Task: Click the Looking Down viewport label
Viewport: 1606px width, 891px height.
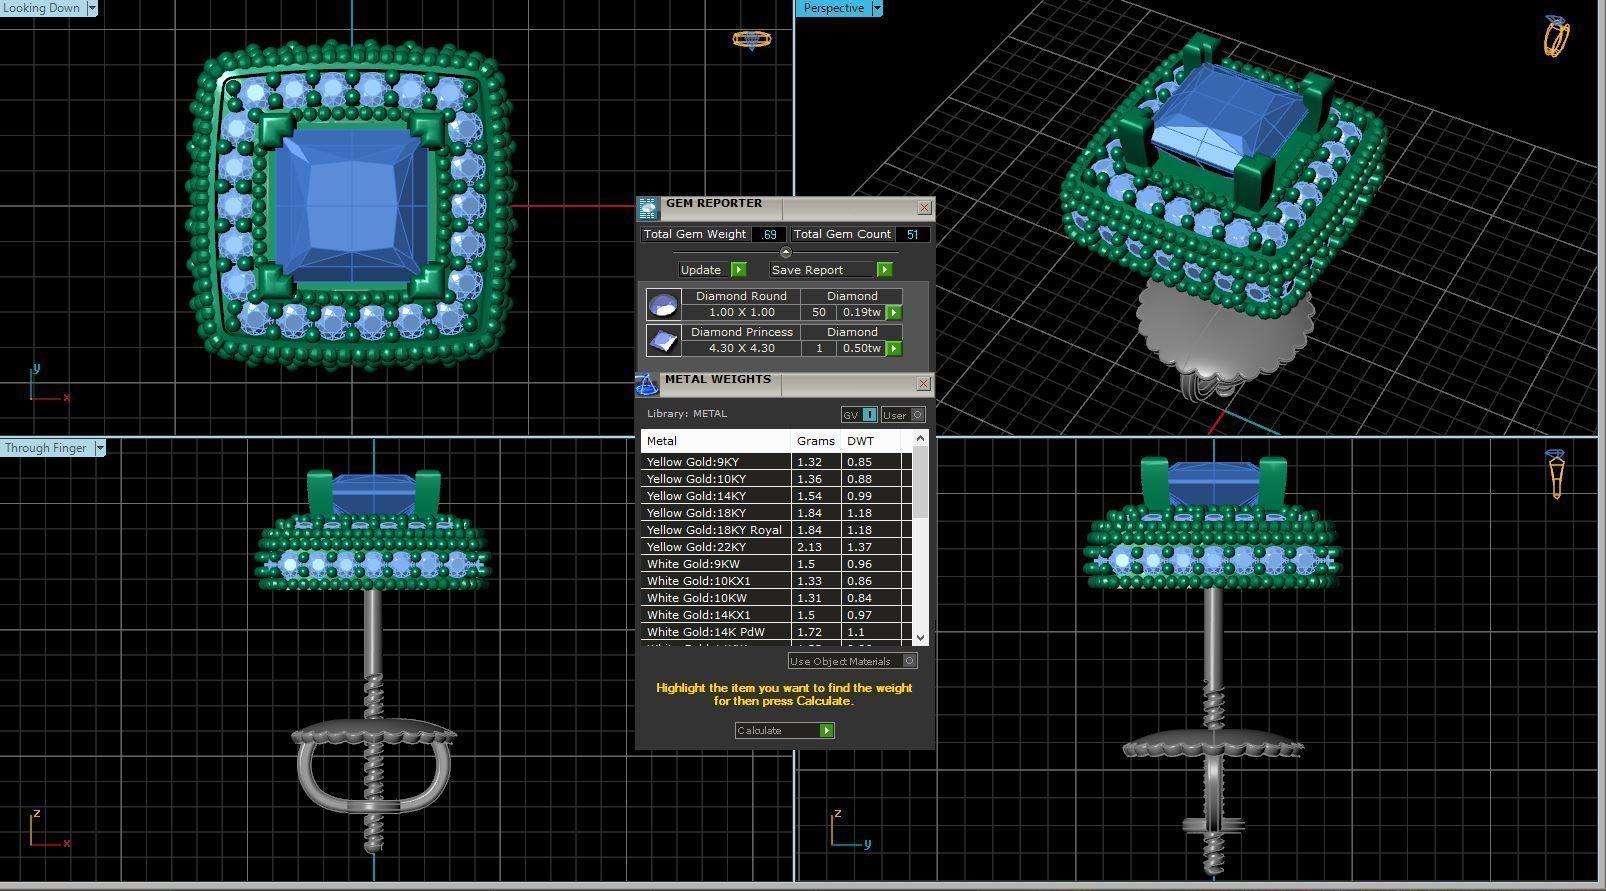Action: click(x=42, y=8)
